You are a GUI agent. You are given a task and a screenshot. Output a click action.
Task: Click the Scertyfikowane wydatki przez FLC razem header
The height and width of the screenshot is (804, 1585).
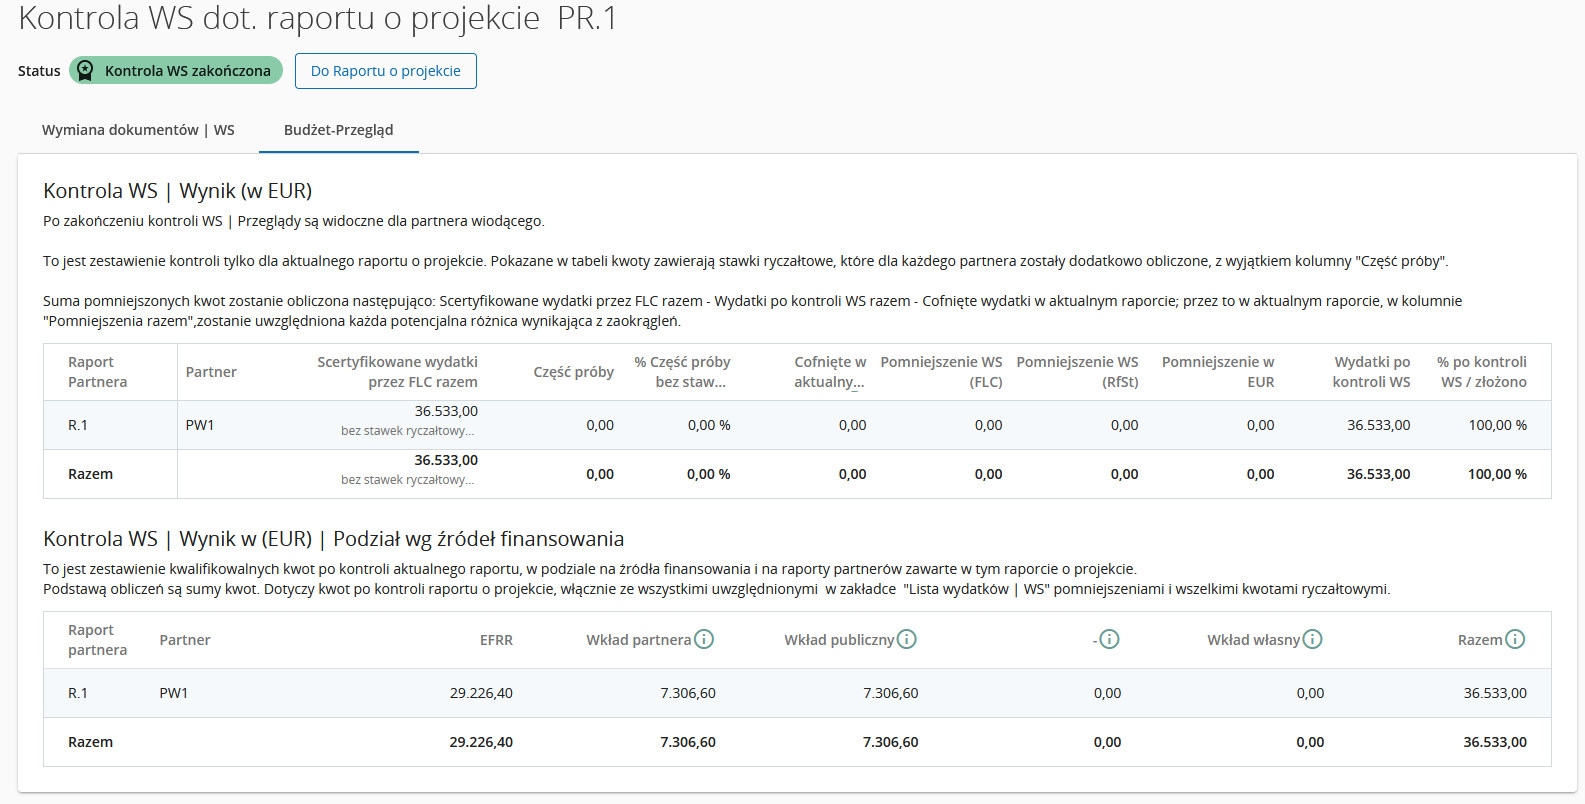tap(397, 372)
